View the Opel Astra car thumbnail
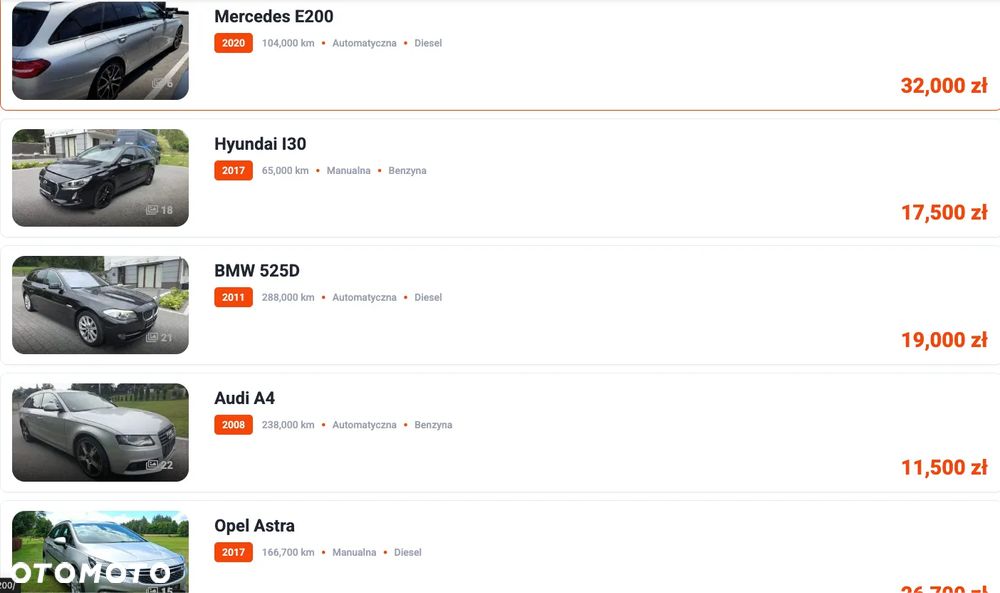The image size is (1000, 593). pyautogui.click(x=100, y=552)
